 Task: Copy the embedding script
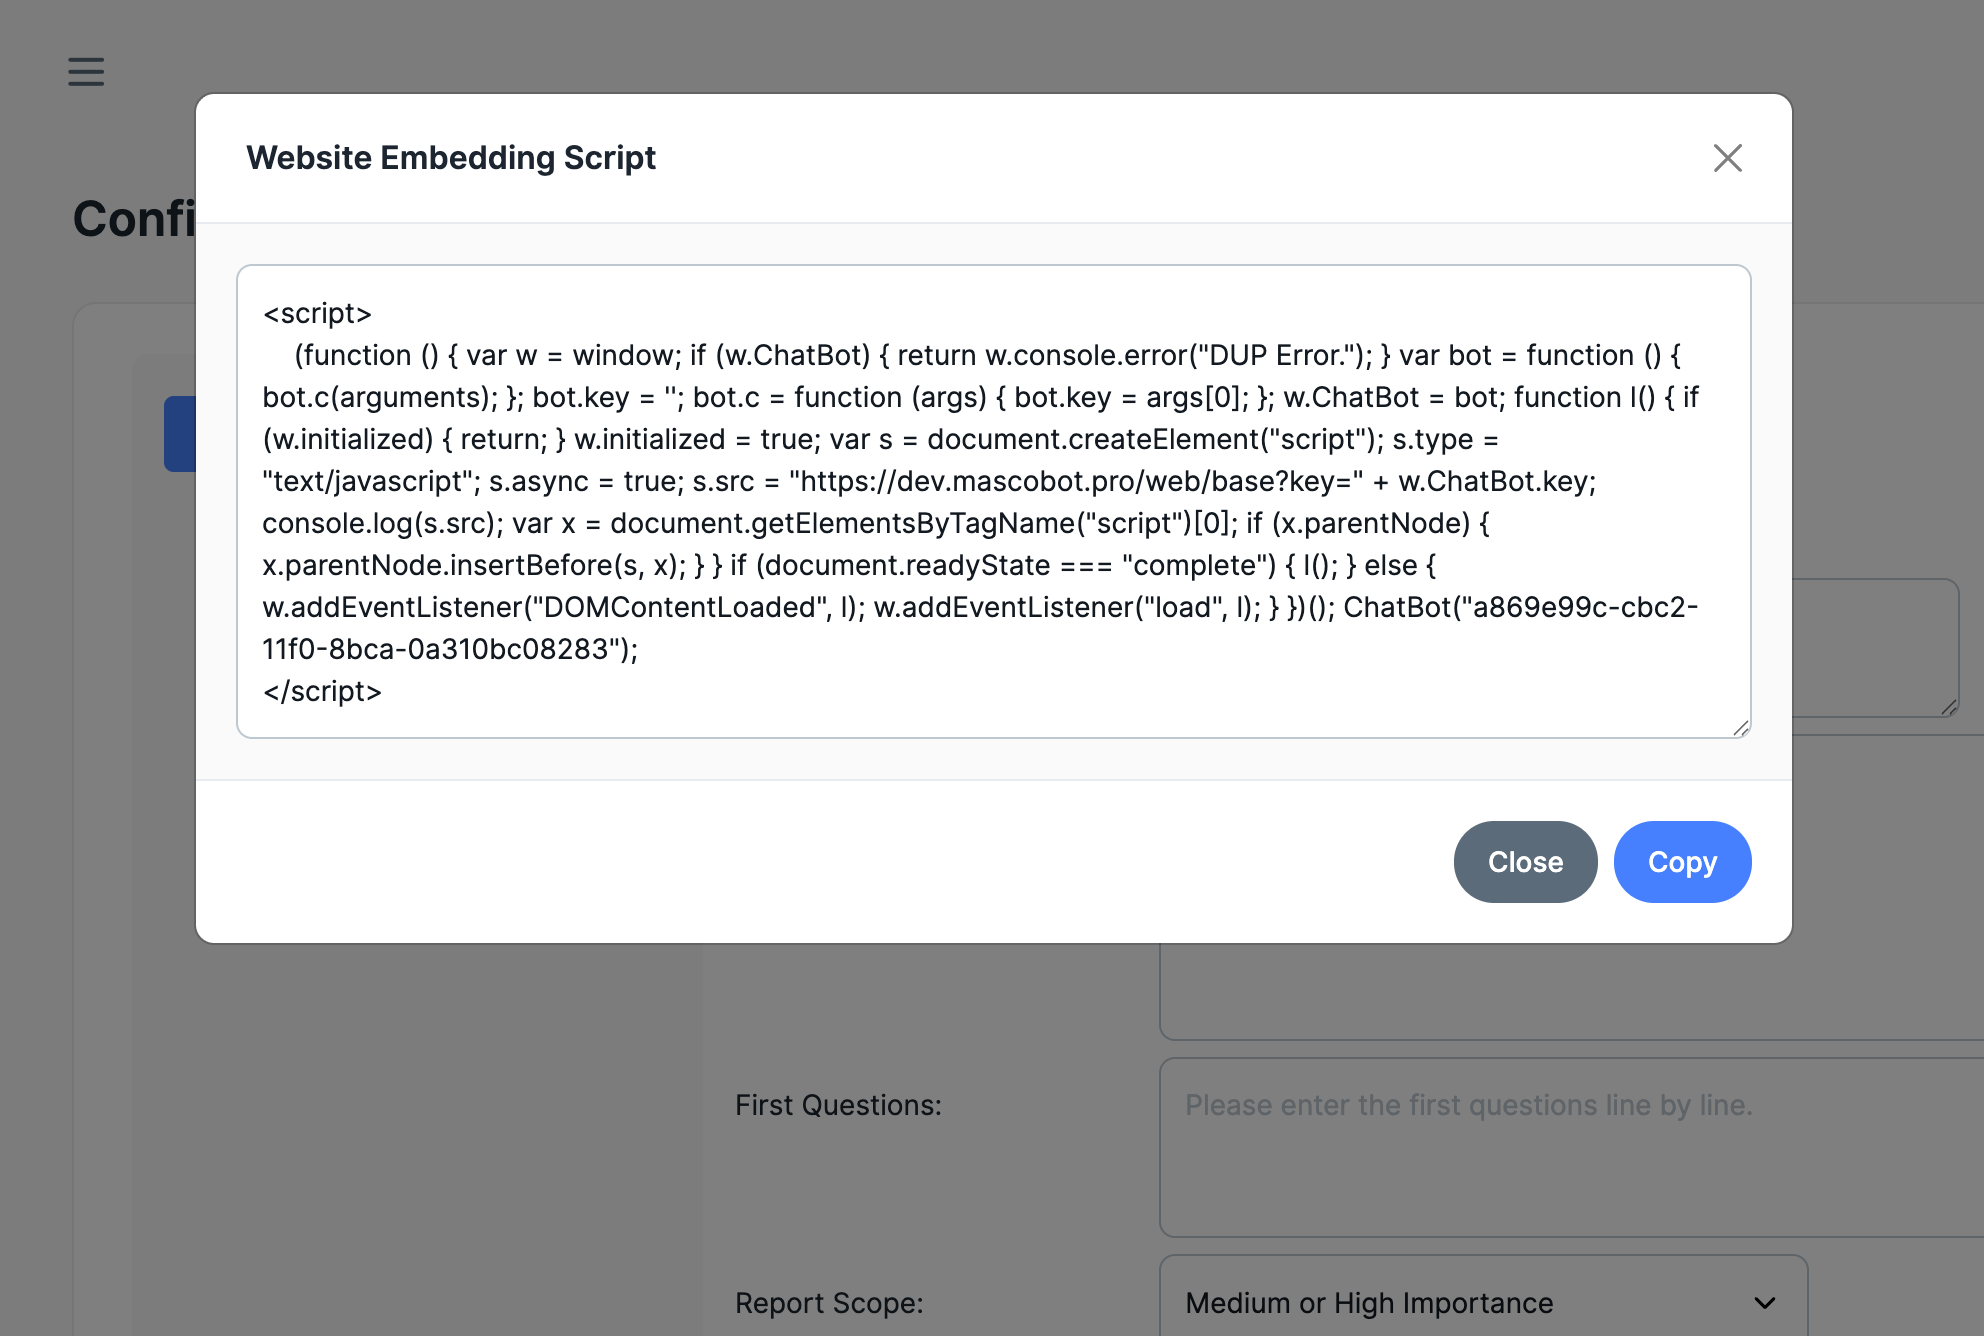1682,862
